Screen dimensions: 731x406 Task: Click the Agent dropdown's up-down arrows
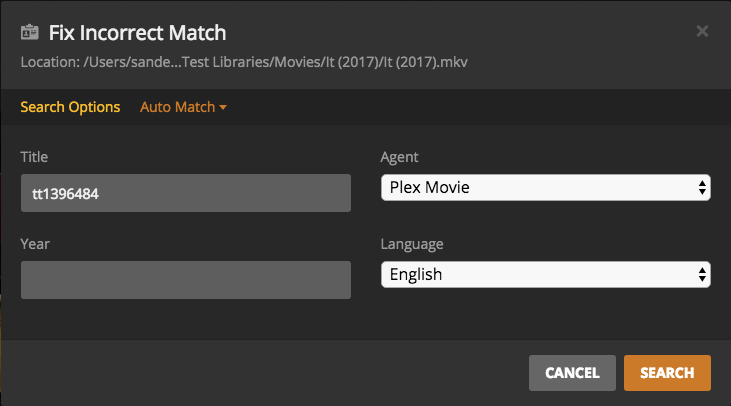coord(702,187)
